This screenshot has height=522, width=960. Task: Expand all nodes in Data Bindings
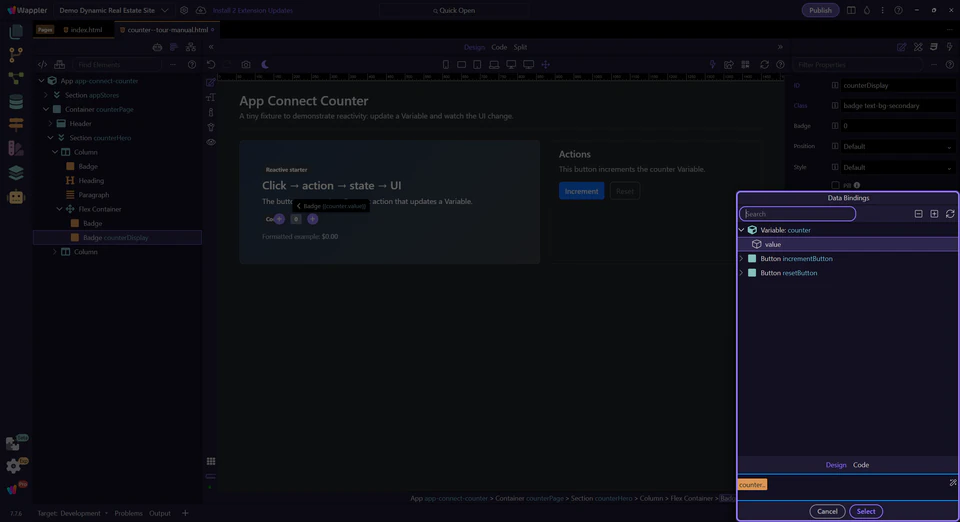click(934, 214)
